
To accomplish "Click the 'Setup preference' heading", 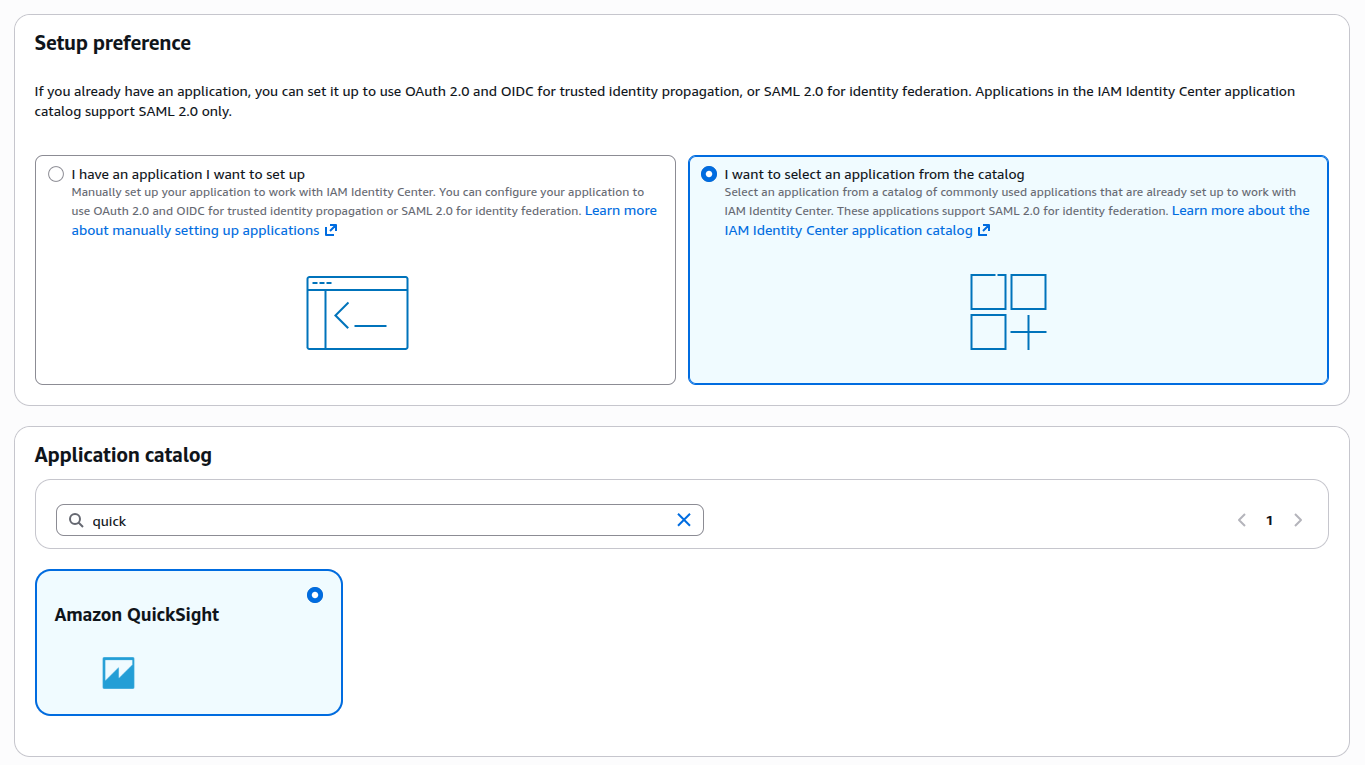I will point(113,43).
